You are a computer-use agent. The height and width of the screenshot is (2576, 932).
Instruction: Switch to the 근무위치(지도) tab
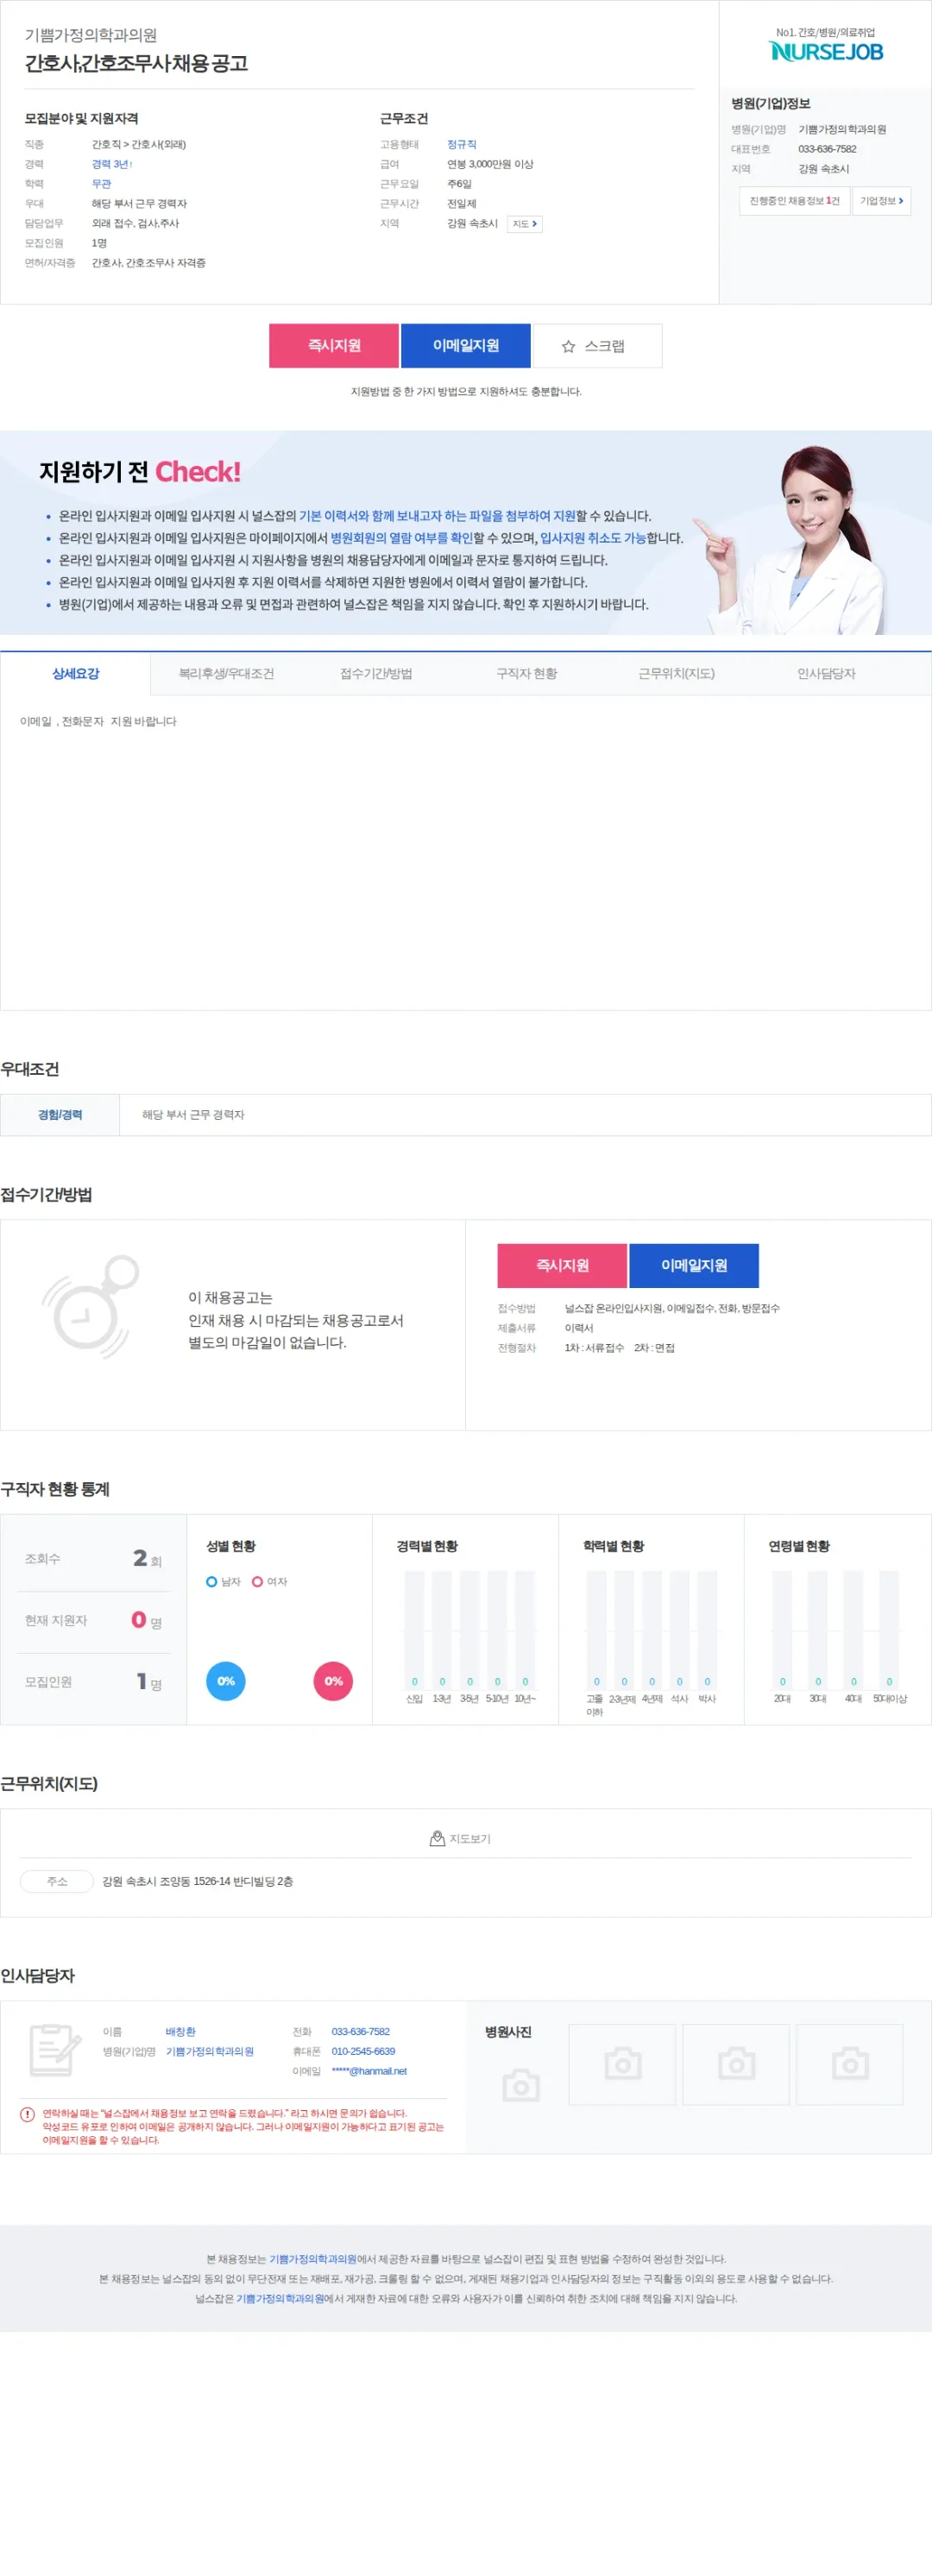pos(677,673)
